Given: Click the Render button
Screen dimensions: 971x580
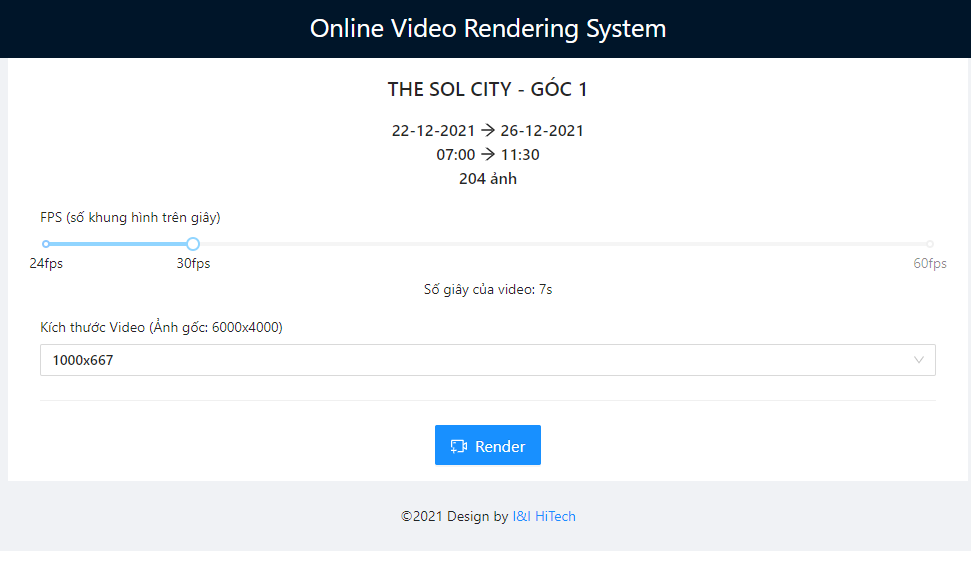Looking at the screenshot, I should point(487,445).
